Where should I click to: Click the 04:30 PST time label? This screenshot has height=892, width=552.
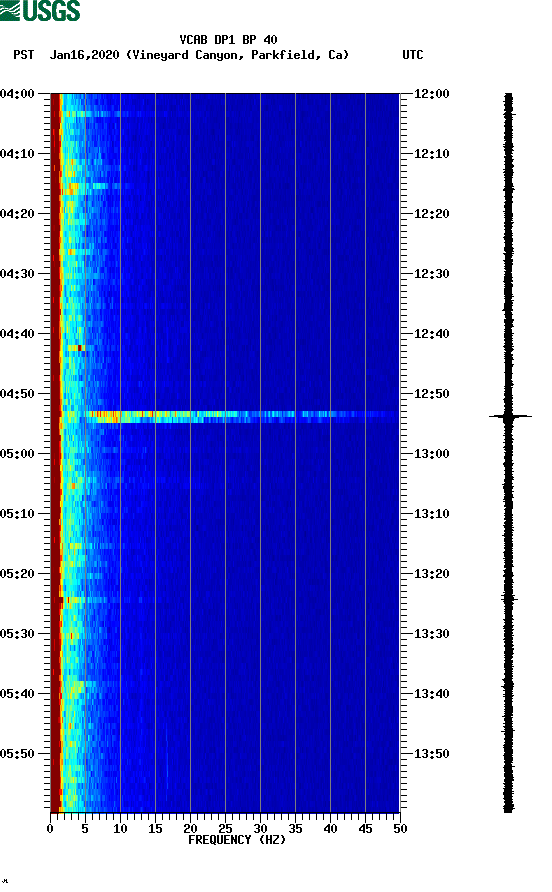(17, 274)
